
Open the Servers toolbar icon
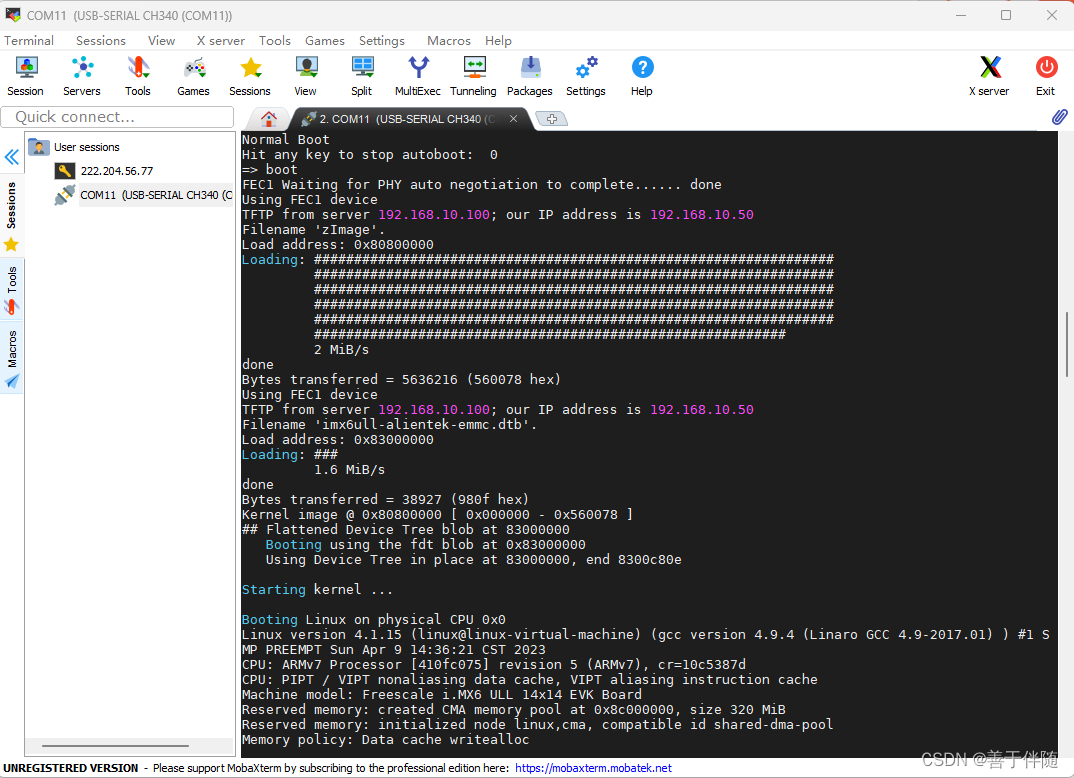pyautogui.click(x=82, y=76)
